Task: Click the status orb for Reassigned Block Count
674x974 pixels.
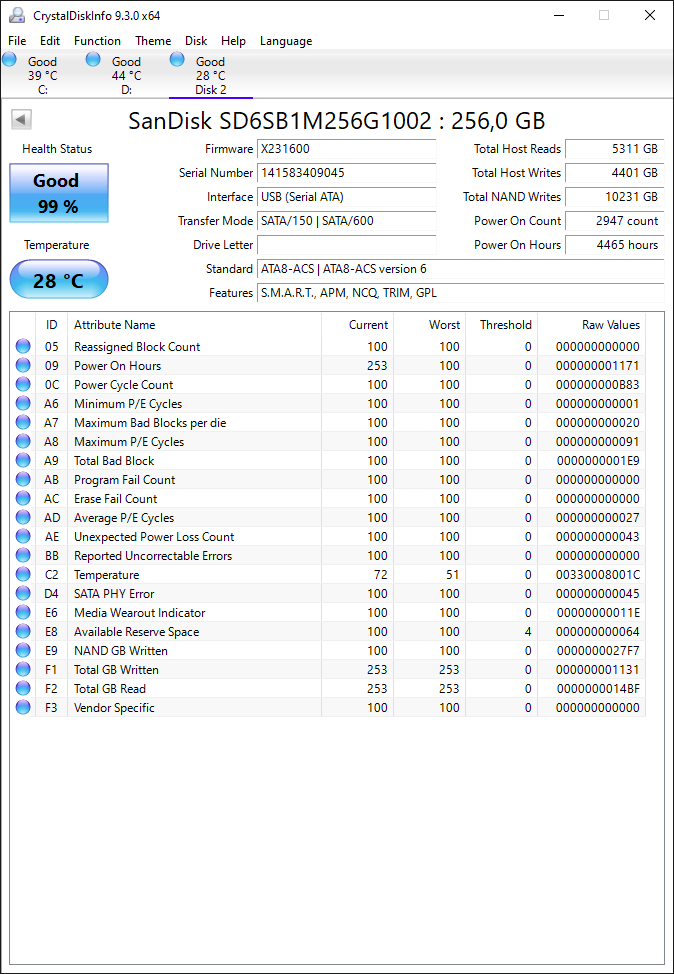Action: pyautogui.click(x=23, y=347)
